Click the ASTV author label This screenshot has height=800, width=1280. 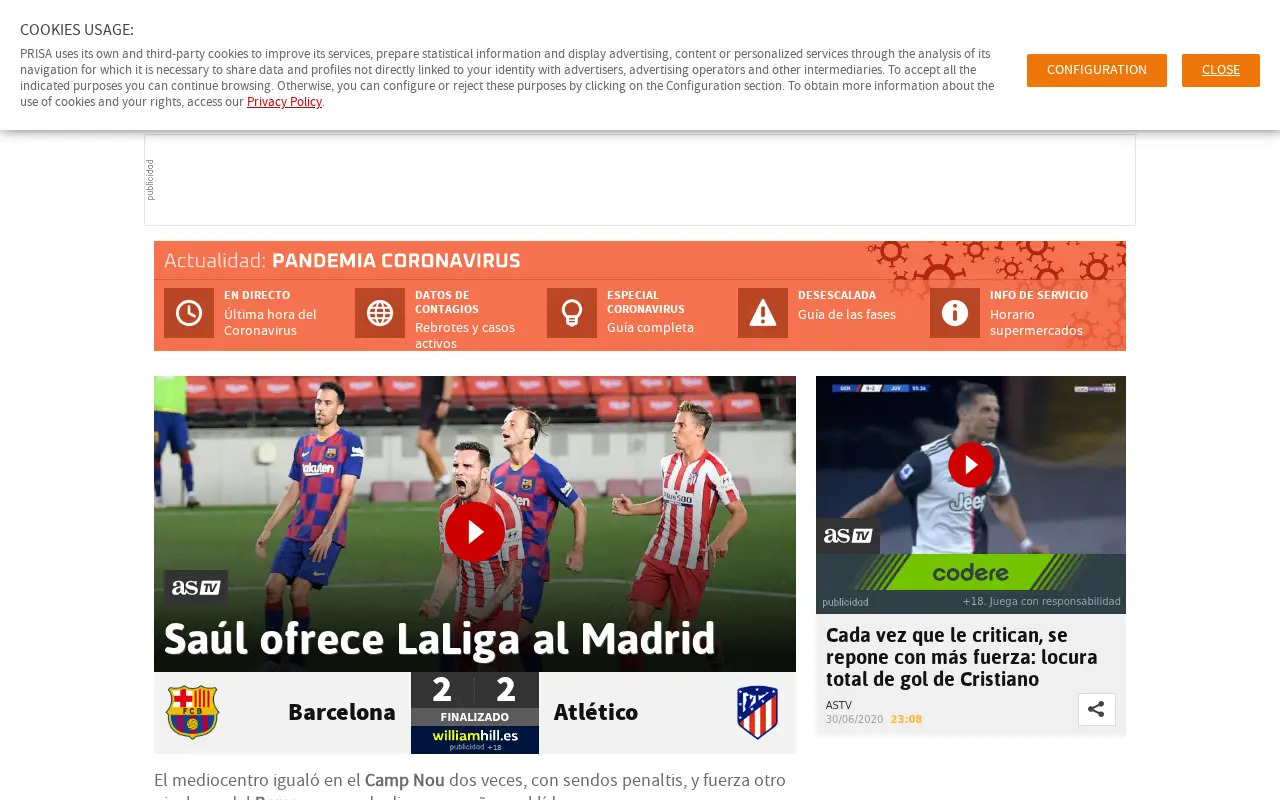pos(839,705)
